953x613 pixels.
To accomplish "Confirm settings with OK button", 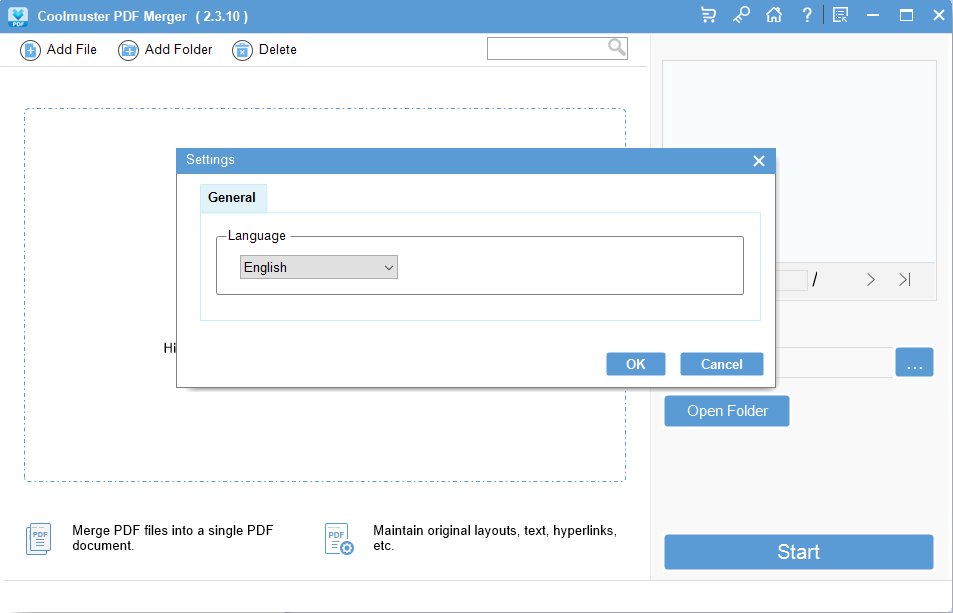I will click(x=636, y=364).
